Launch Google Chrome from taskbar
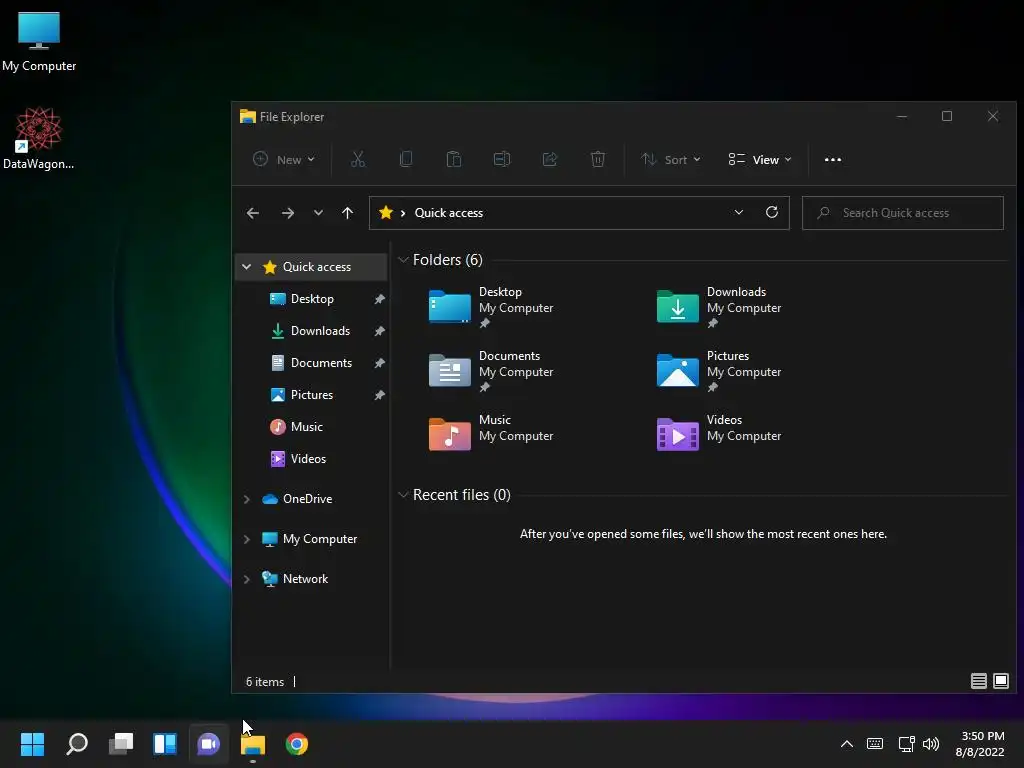 coord(296,744)
